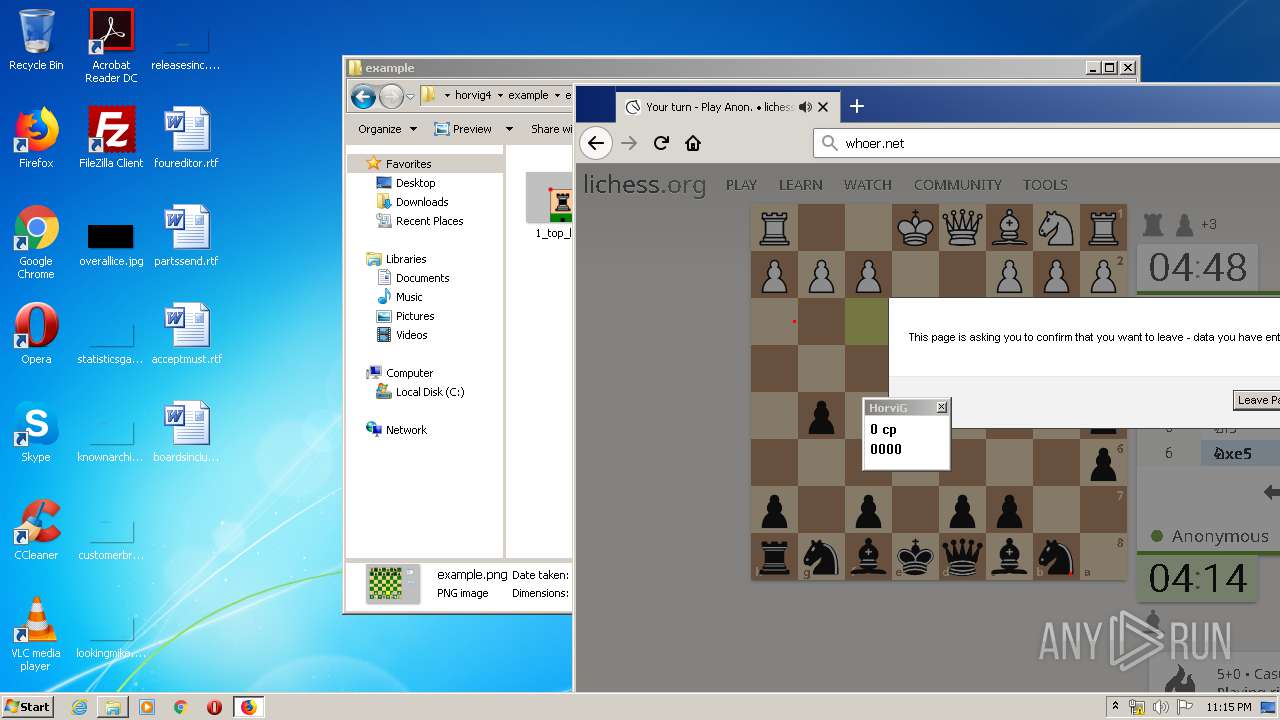Open Explorer recent locations dropdown arrow
The height and width of the screenshot is (720, 1280).
(410, 97)
